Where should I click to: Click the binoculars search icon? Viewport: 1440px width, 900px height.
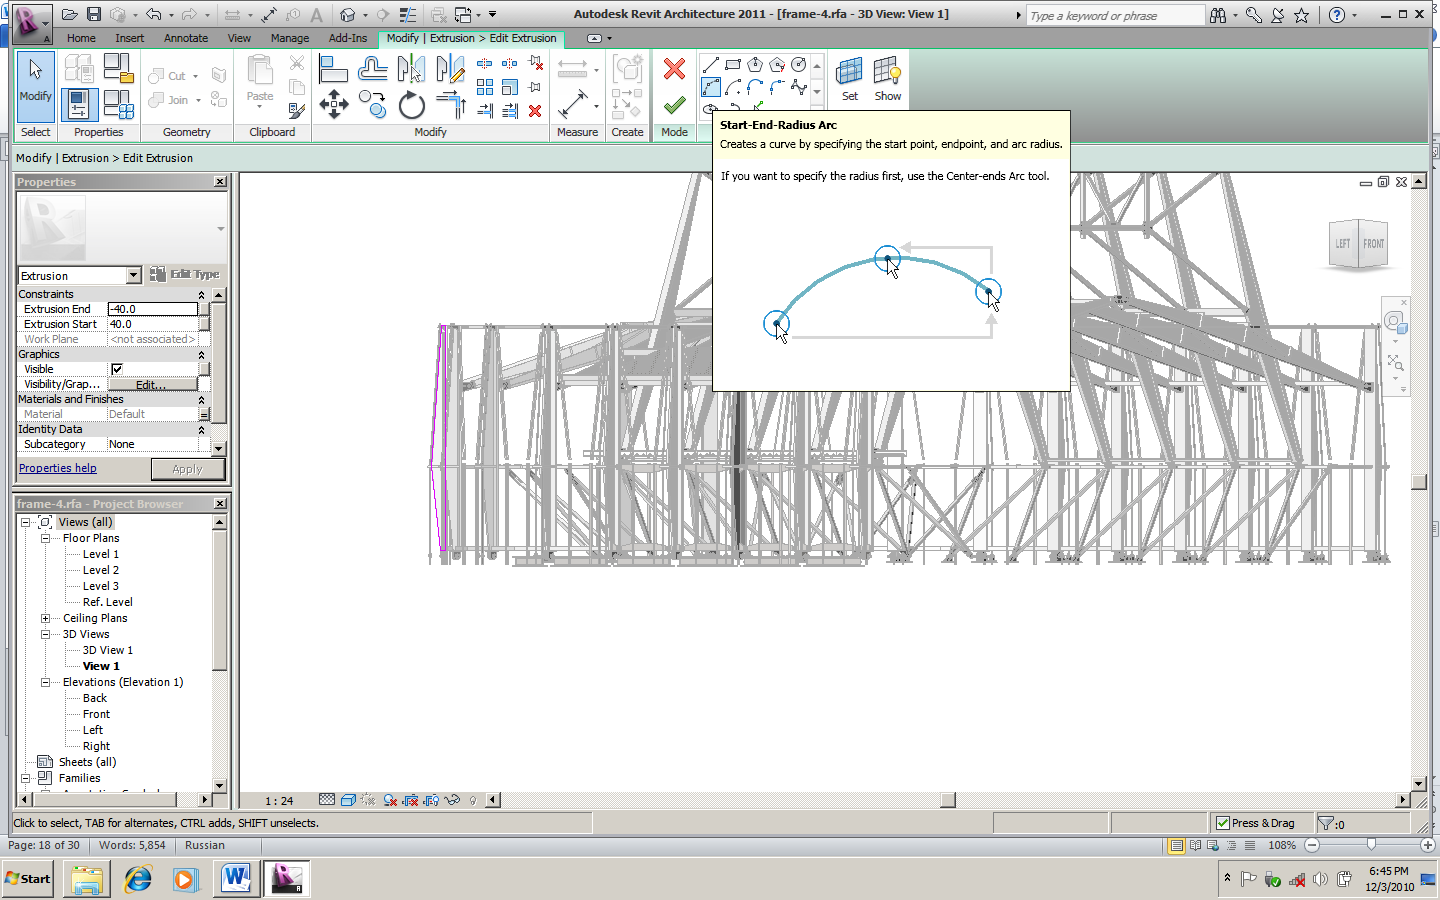[1217, 15]
